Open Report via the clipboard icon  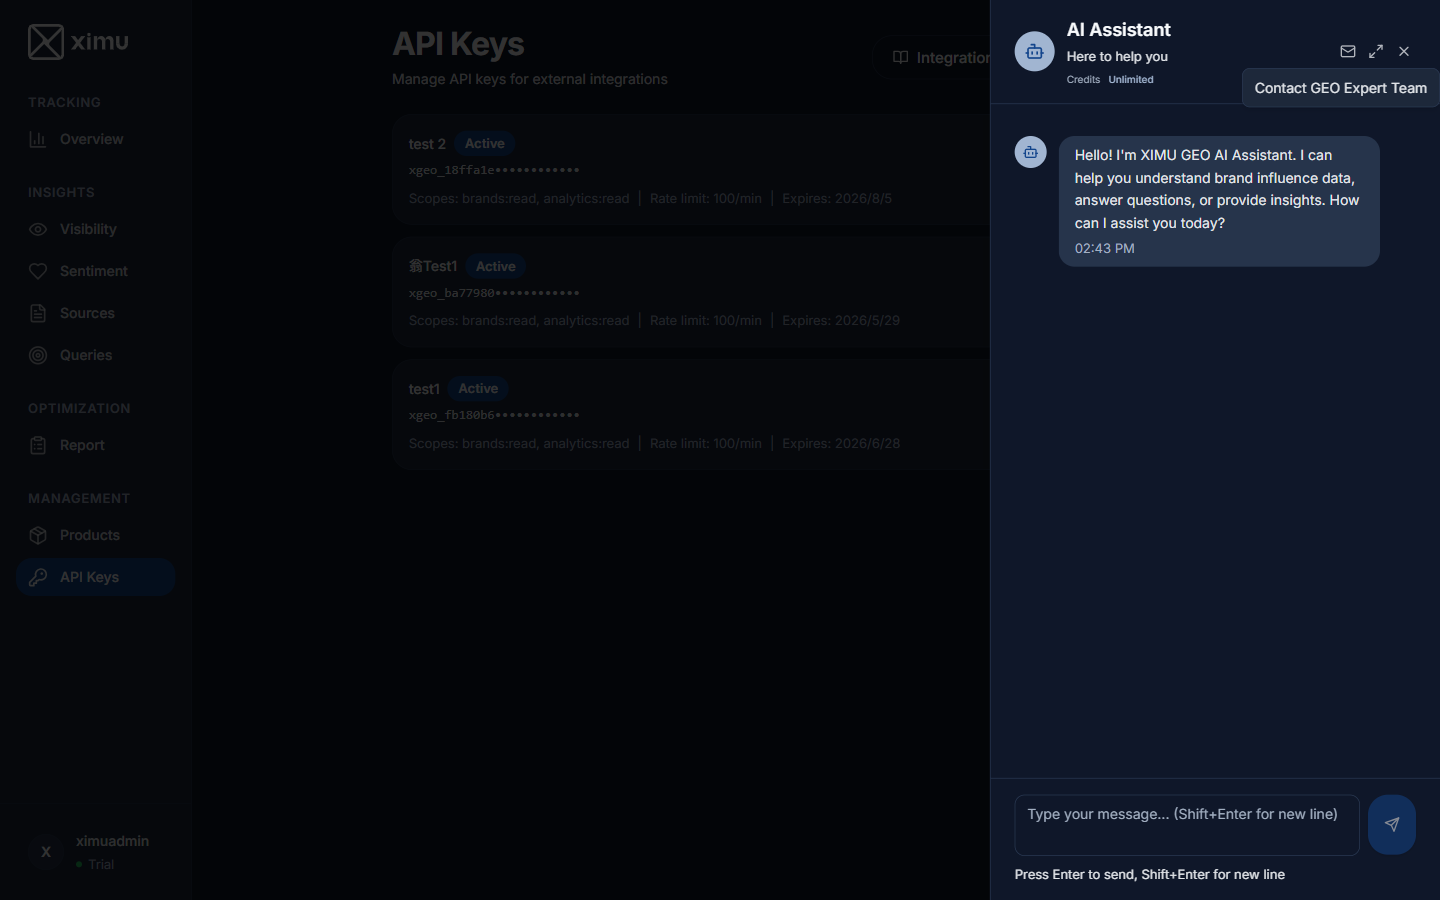[38, 445]
